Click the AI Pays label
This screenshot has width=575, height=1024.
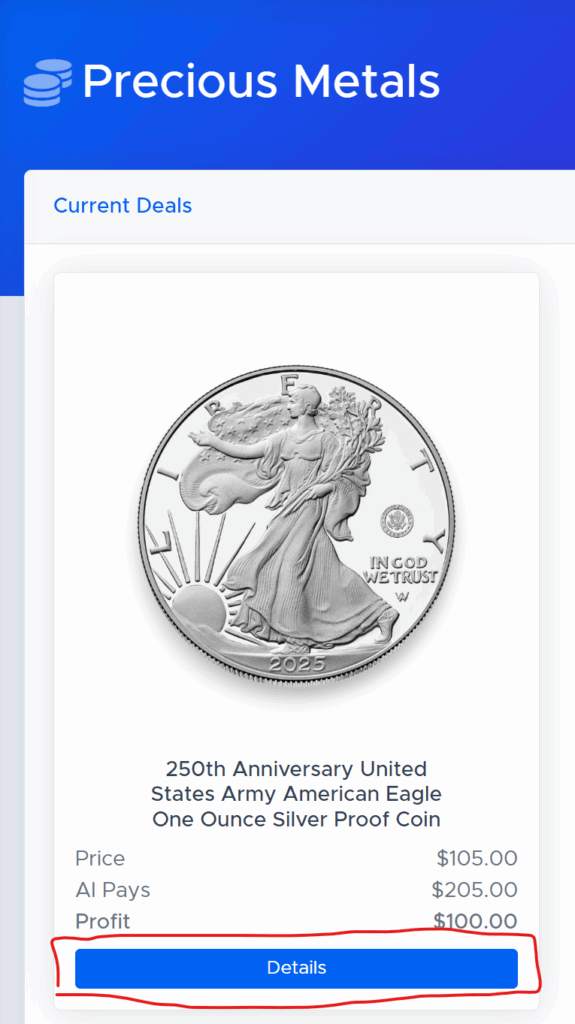pos(112,889)
